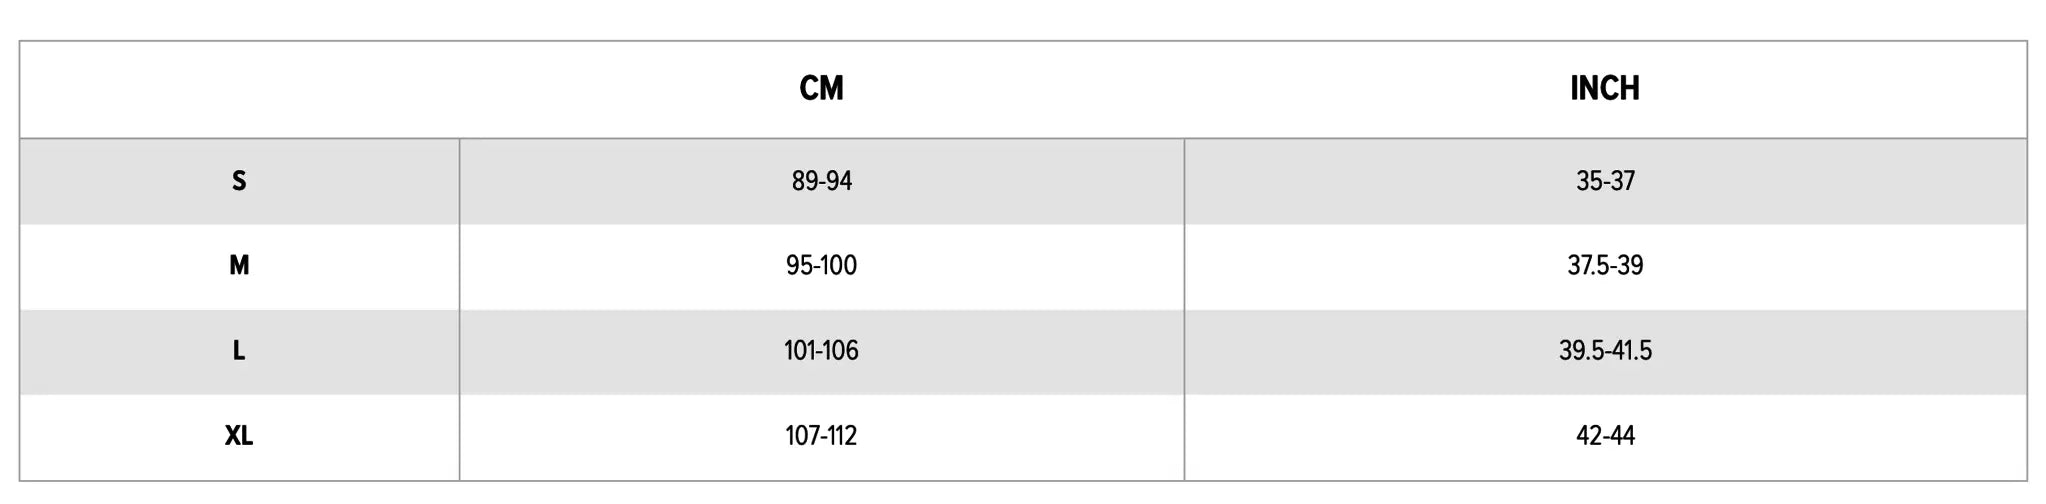The image size is (2046, 504).
Task: Click the 89-94 cell
Action: (821, 181)
